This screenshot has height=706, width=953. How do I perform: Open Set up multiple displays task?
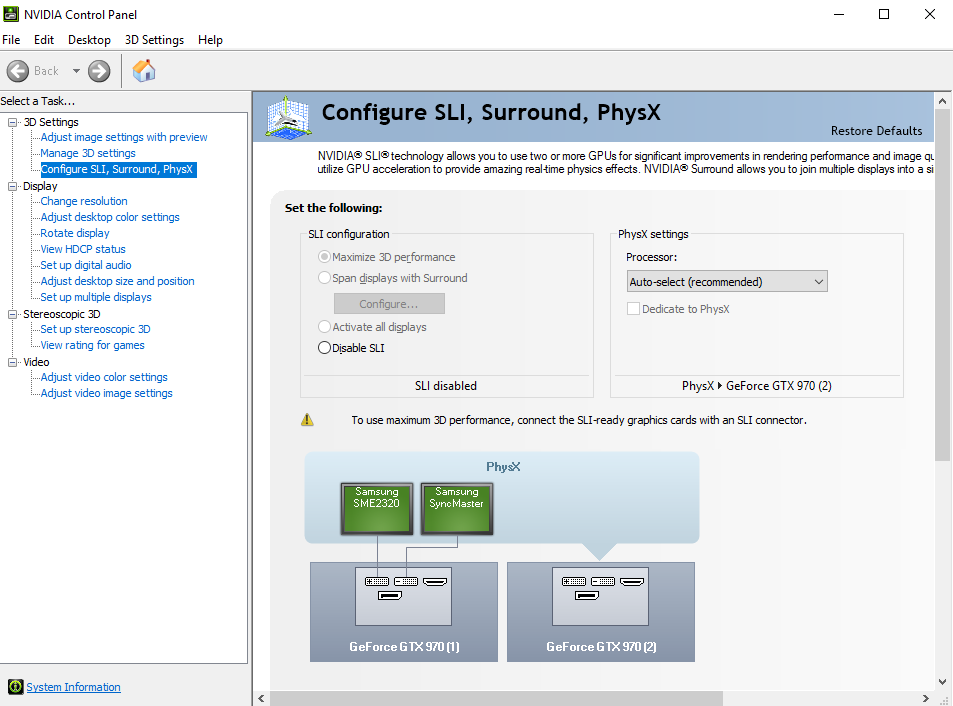pyautogui.click(x=96, y=297)
